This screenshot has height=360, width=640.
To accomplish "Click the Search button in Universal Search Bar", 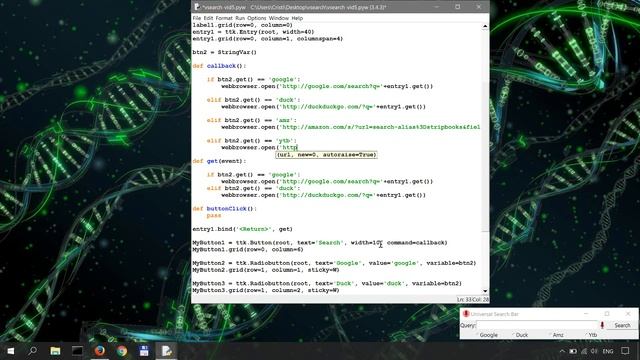I will pos(622,325).
